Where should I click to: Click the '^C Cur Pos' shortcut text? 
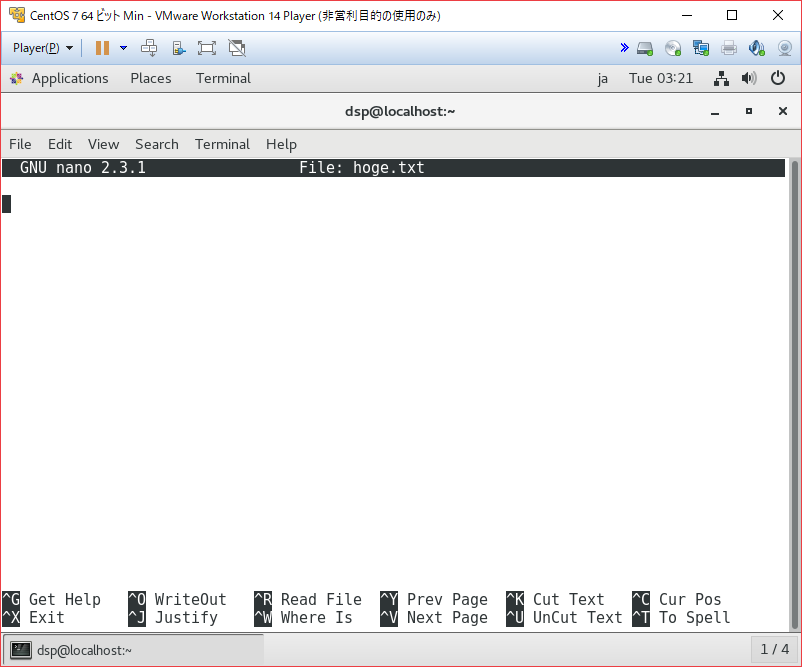pos(677,599)
